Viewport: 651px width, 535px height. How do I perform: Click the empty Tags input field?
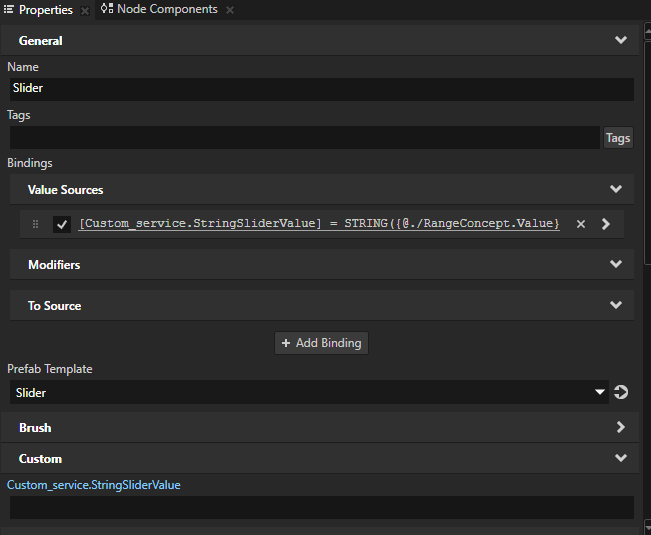[305, 137]
